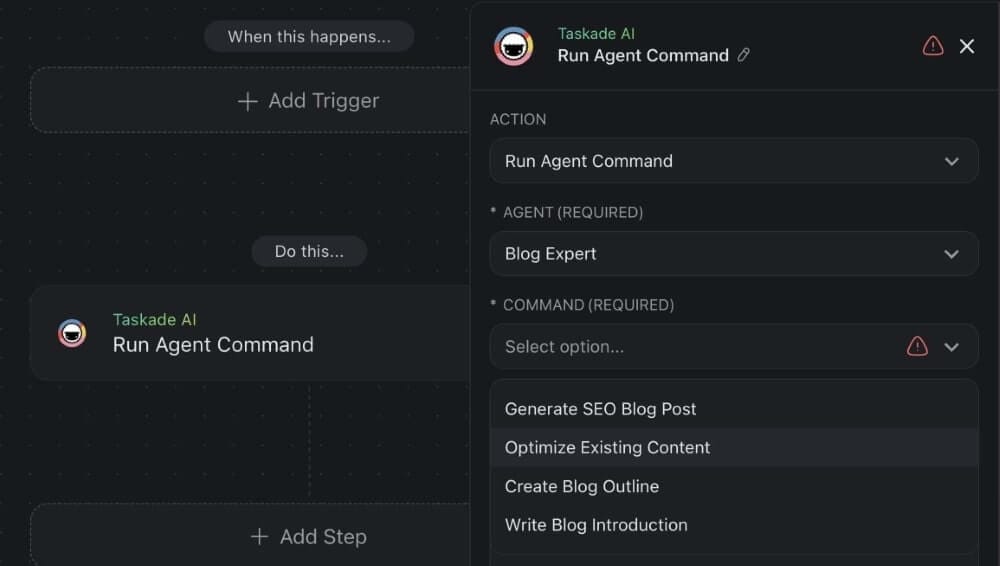Pick the Create Blog Outline command
The height and width of the screenshot is (566, 1000).
point(581,487)
